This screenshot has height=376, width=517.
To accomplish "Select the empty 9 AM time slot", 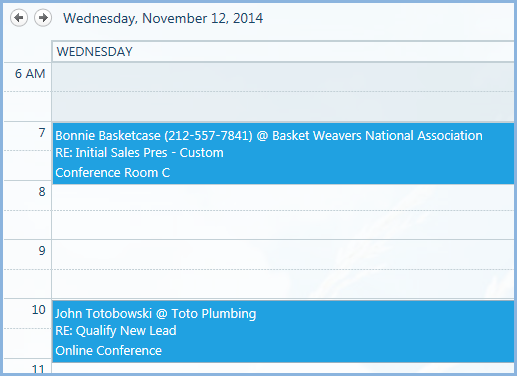I will [x=283, y=255].
